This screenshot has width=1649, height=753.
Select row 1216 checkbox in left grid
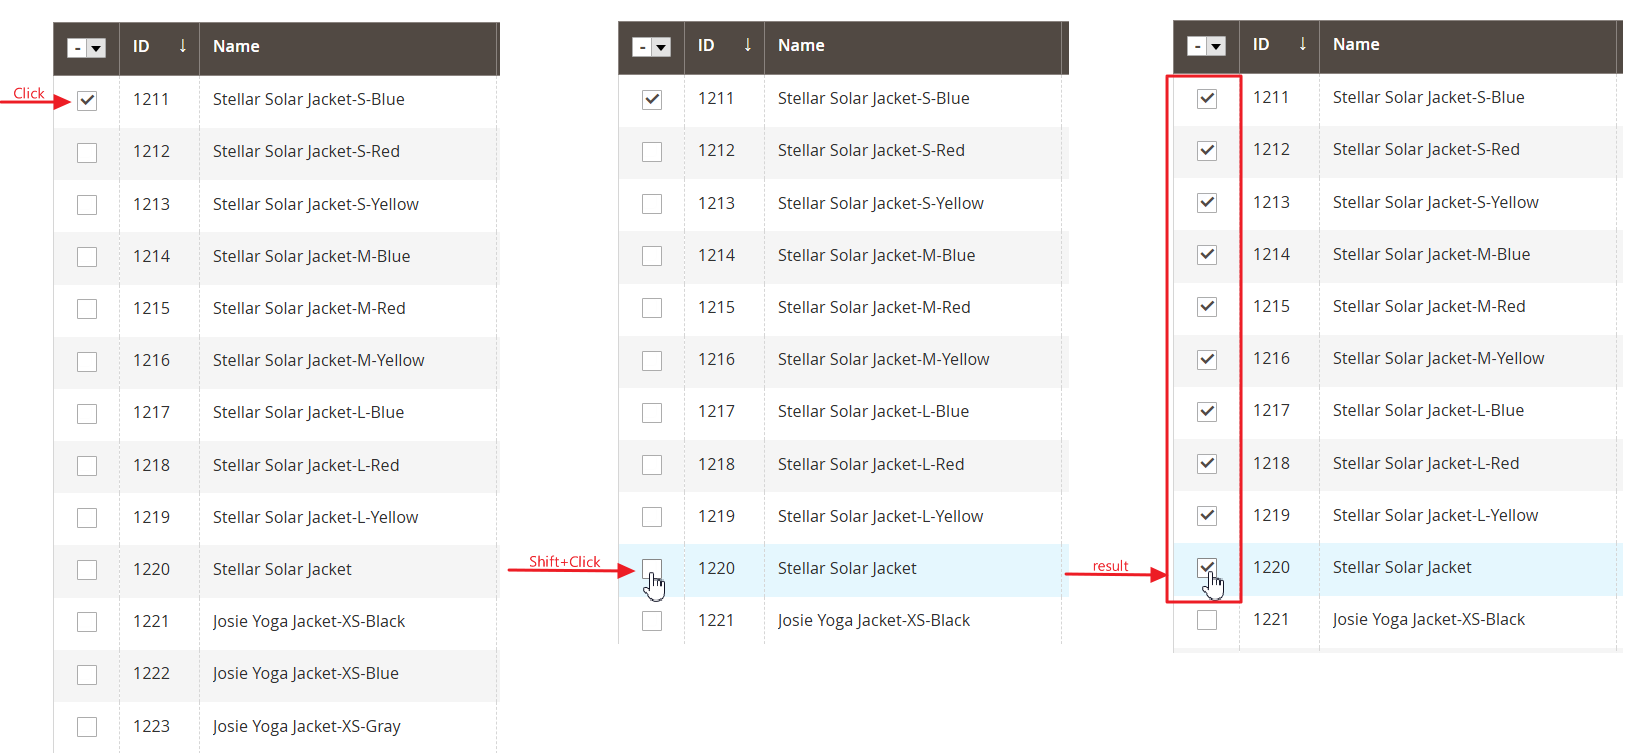[87, 361]
